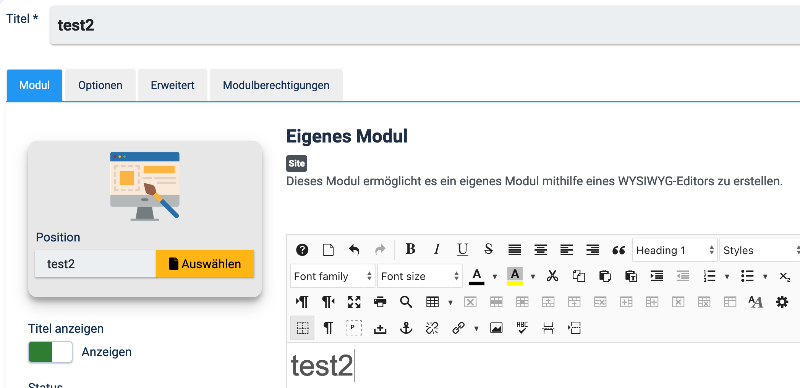800x388 pixels.
Task: Insert a page break
Action: coord(548,328)
